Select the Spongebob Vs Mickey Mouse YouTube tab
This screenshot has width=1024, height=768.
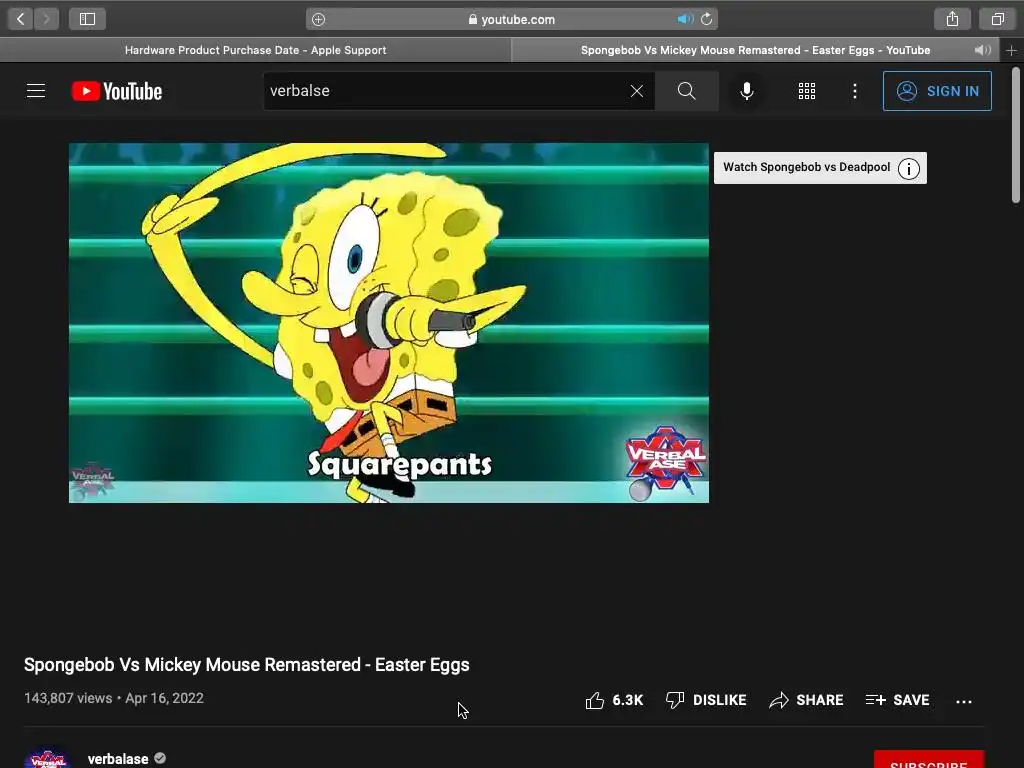[755, 50]
